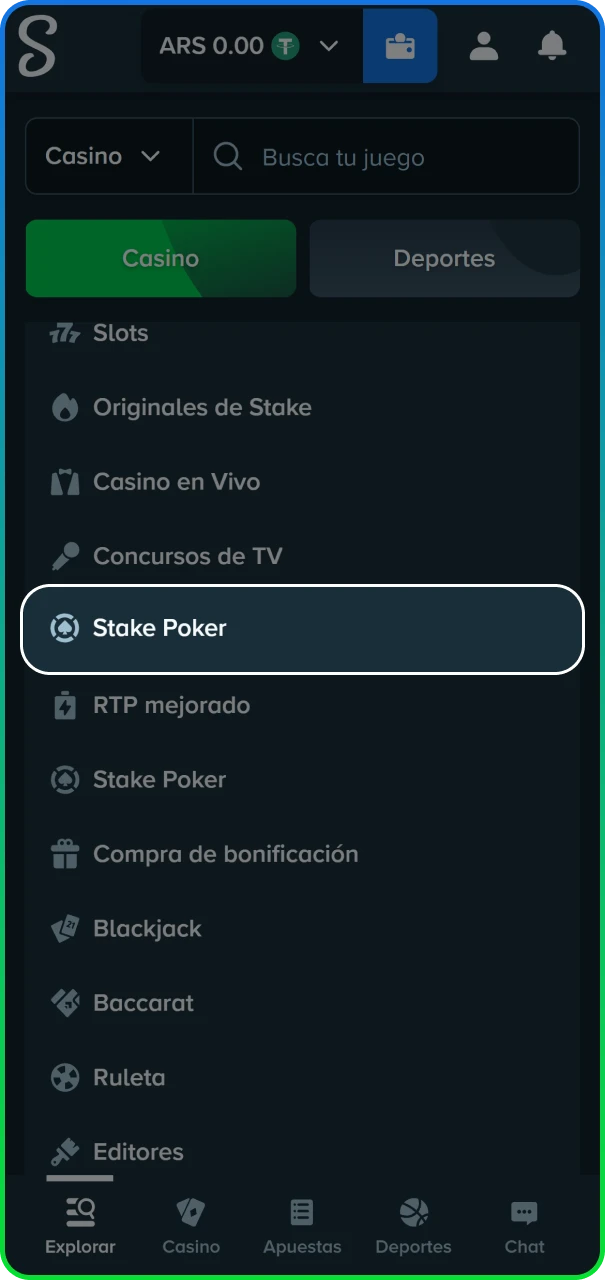Open the user profile icon
Image resolution: width=605 pixels, height=1280 pixels.
coord(483,46)
